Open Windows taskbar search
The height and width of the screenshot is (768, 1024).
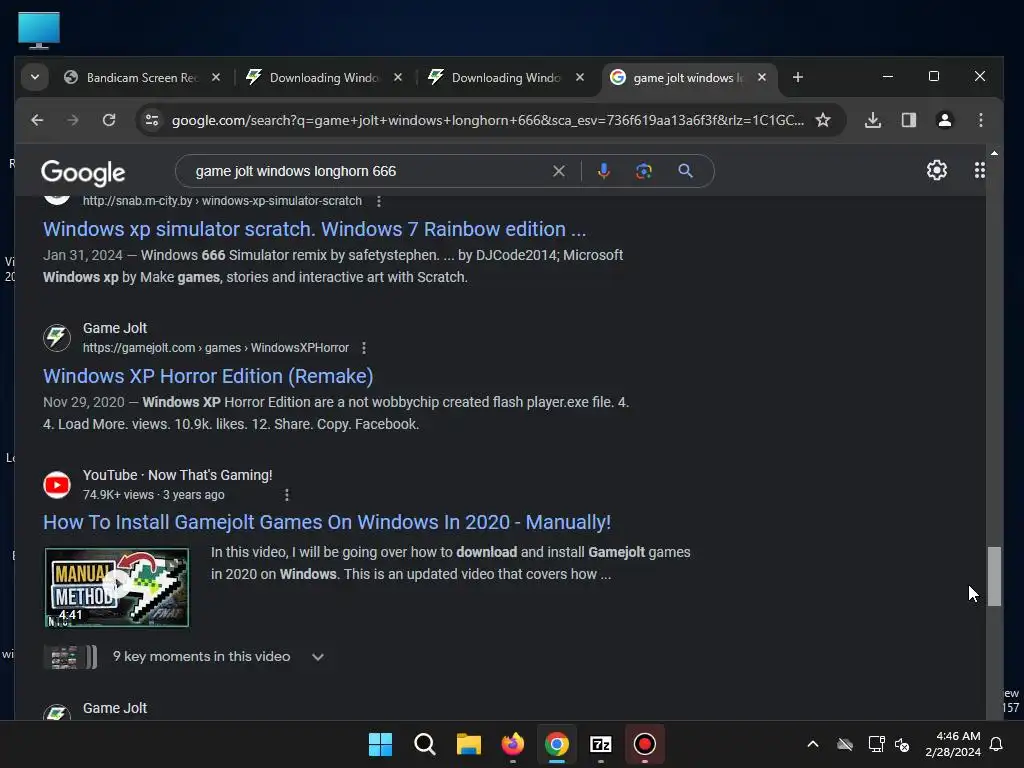pos(424,744)
